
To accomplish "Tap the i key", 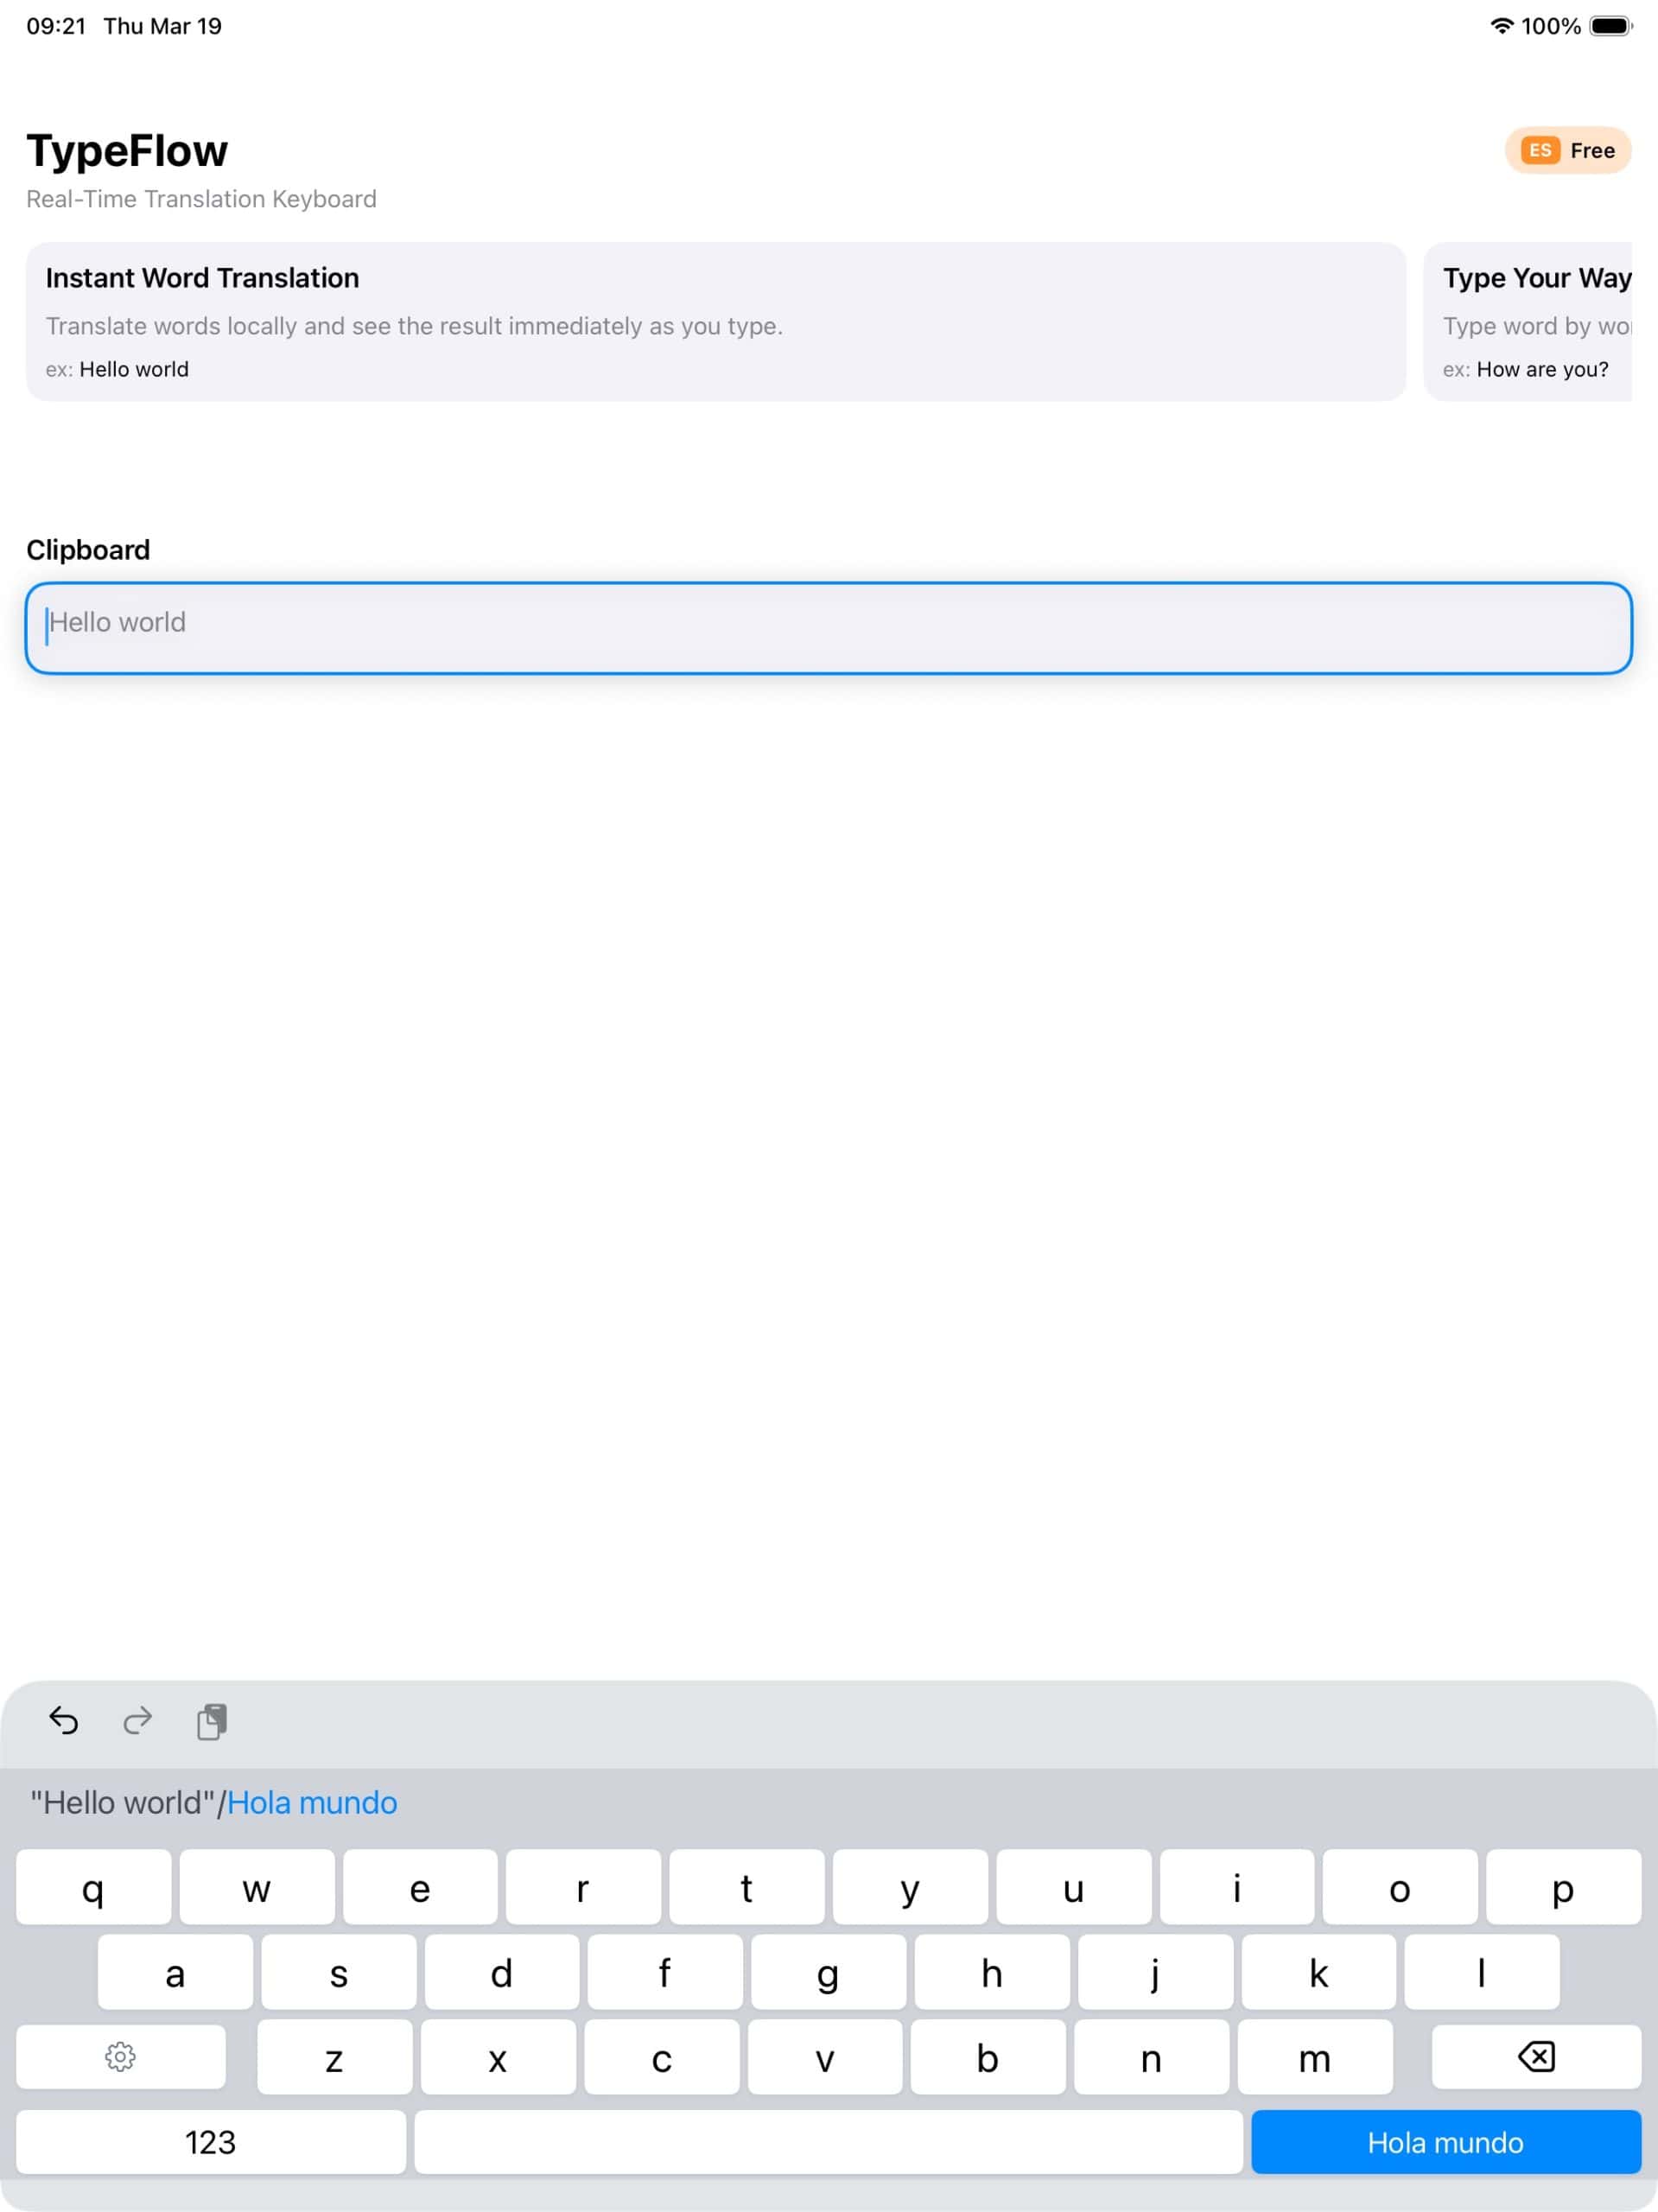I will (1237, 1887).
